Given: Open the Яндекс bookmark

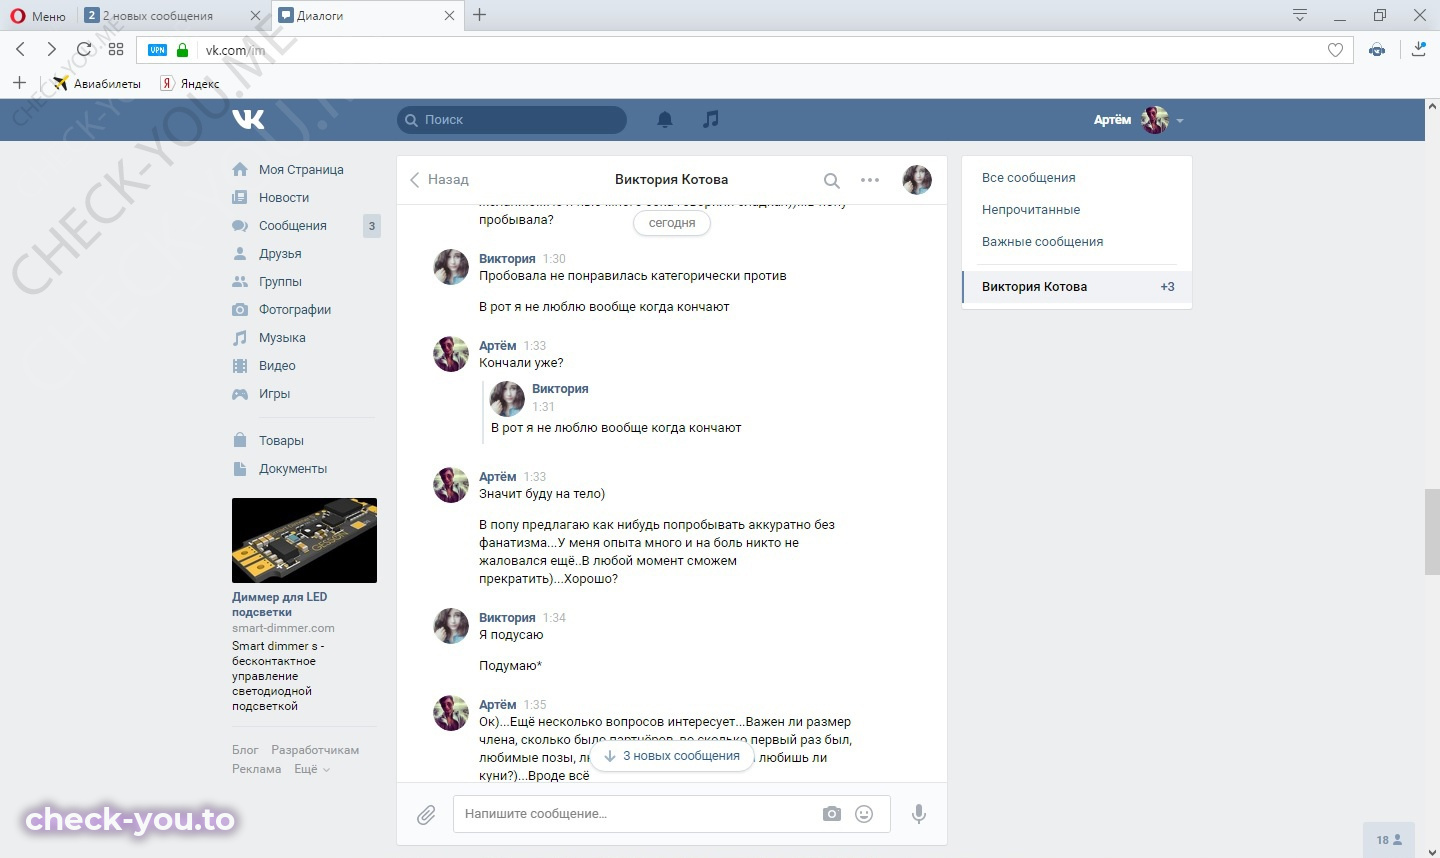Looking at the screenshot, I should point(190,84).
